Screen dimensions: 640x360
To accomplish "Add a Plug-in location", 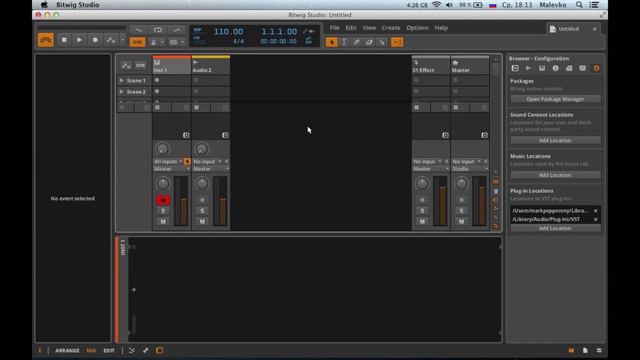I will point(555,228).
